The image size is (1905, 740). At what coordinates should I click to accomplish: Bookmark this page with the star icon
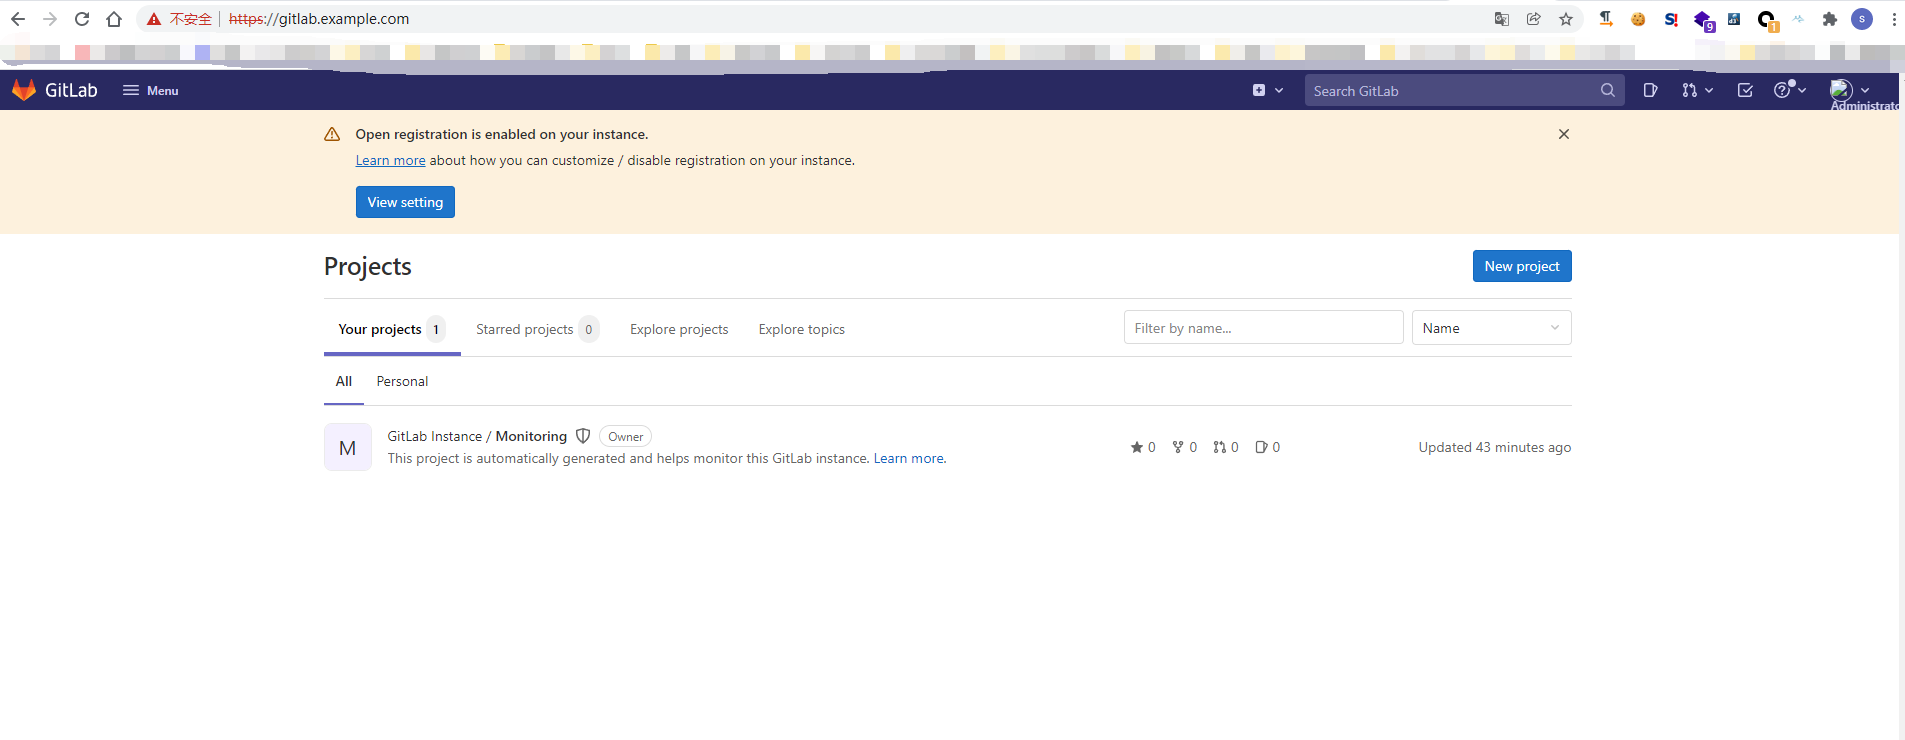click(1566, 19)
